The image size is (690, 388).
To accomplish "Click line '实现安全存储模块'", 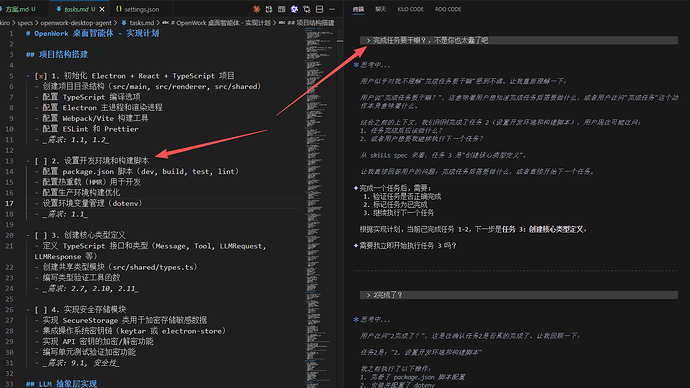I will click(95, 309).
